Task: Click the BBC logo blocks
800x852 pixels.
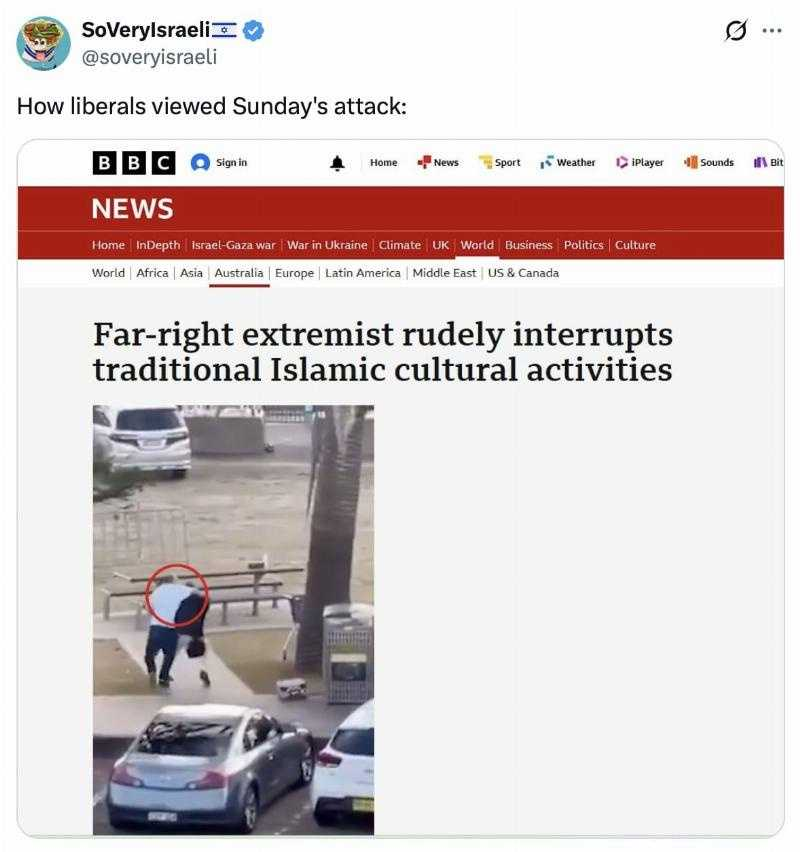Action: (x=134, y=162)
